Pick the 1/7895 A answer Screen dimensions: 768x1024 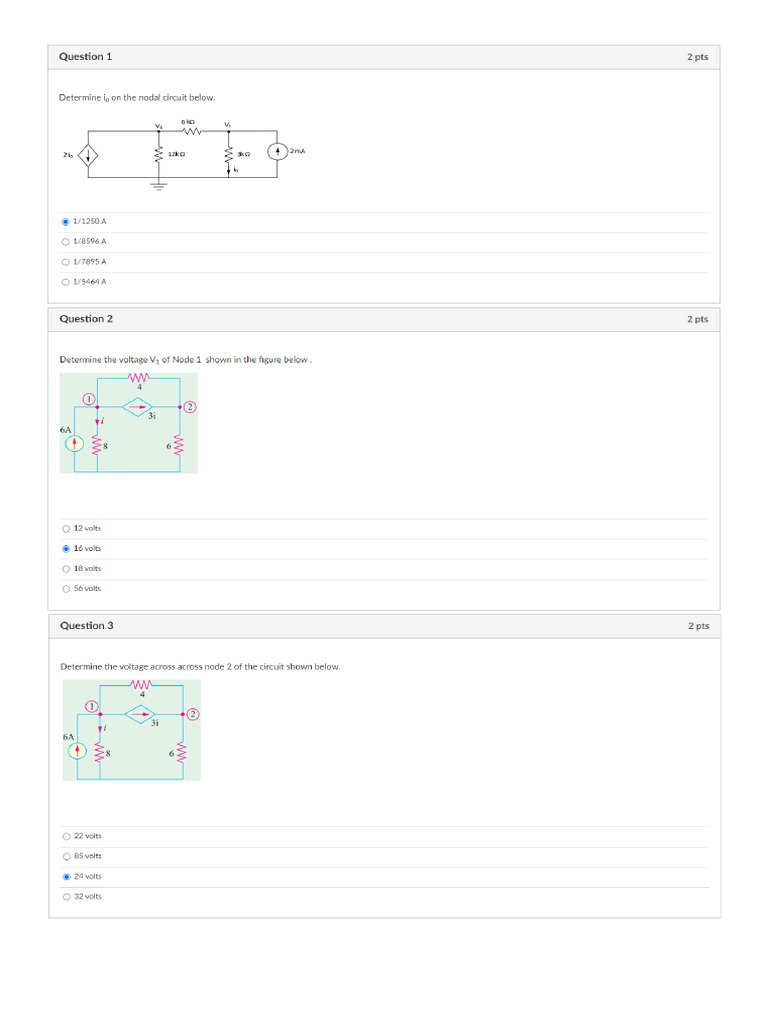point(66,262)
